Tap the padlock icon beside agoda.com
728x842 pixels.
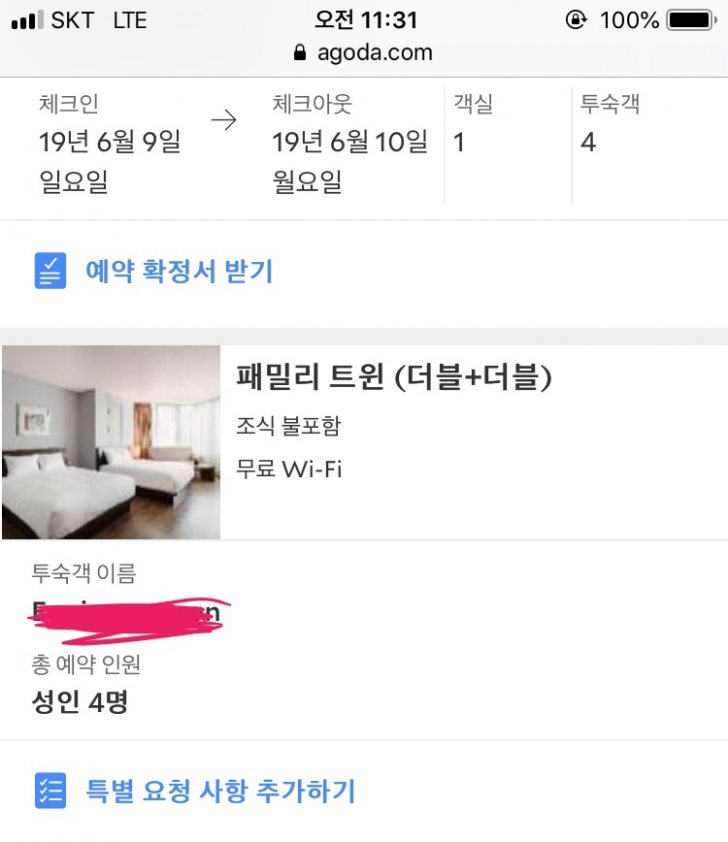[297, 52]
